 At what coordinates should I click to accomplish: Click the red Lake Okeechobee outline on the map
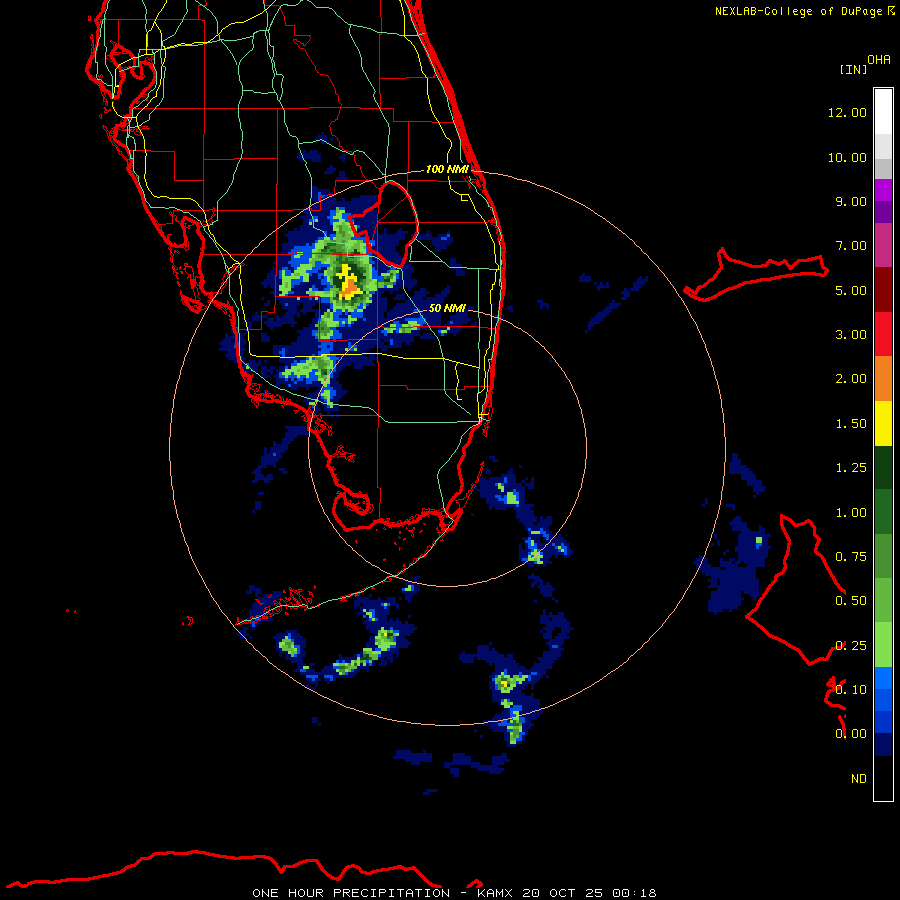coord(384,224)
